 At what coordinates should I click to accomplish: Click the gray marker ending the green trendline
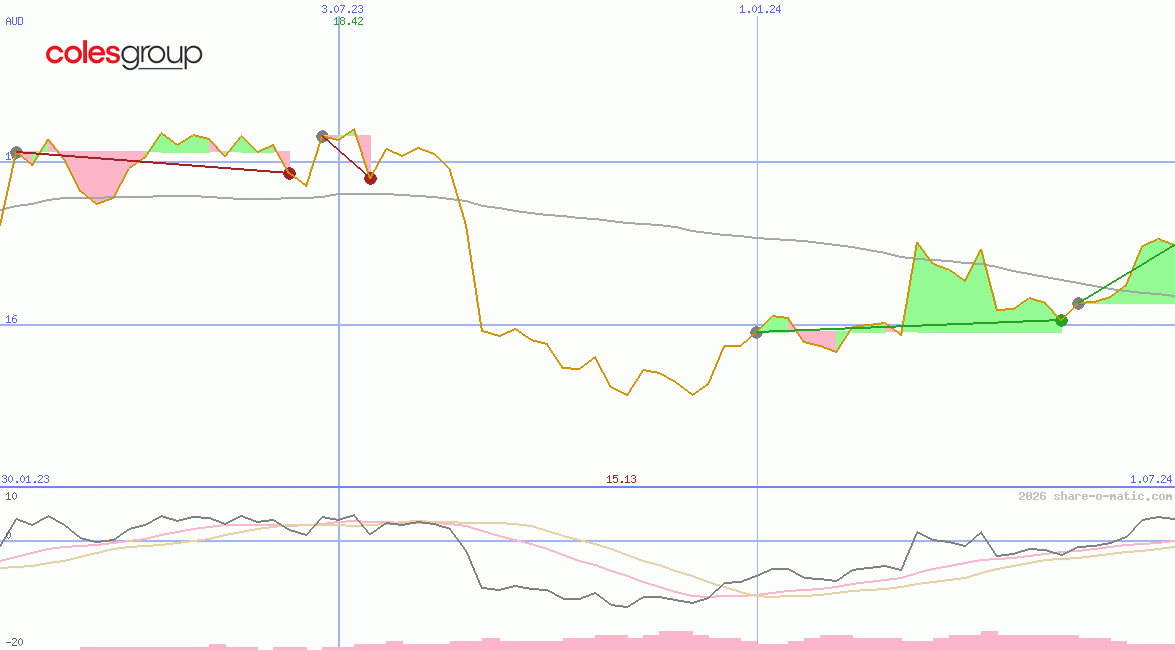1078,305
